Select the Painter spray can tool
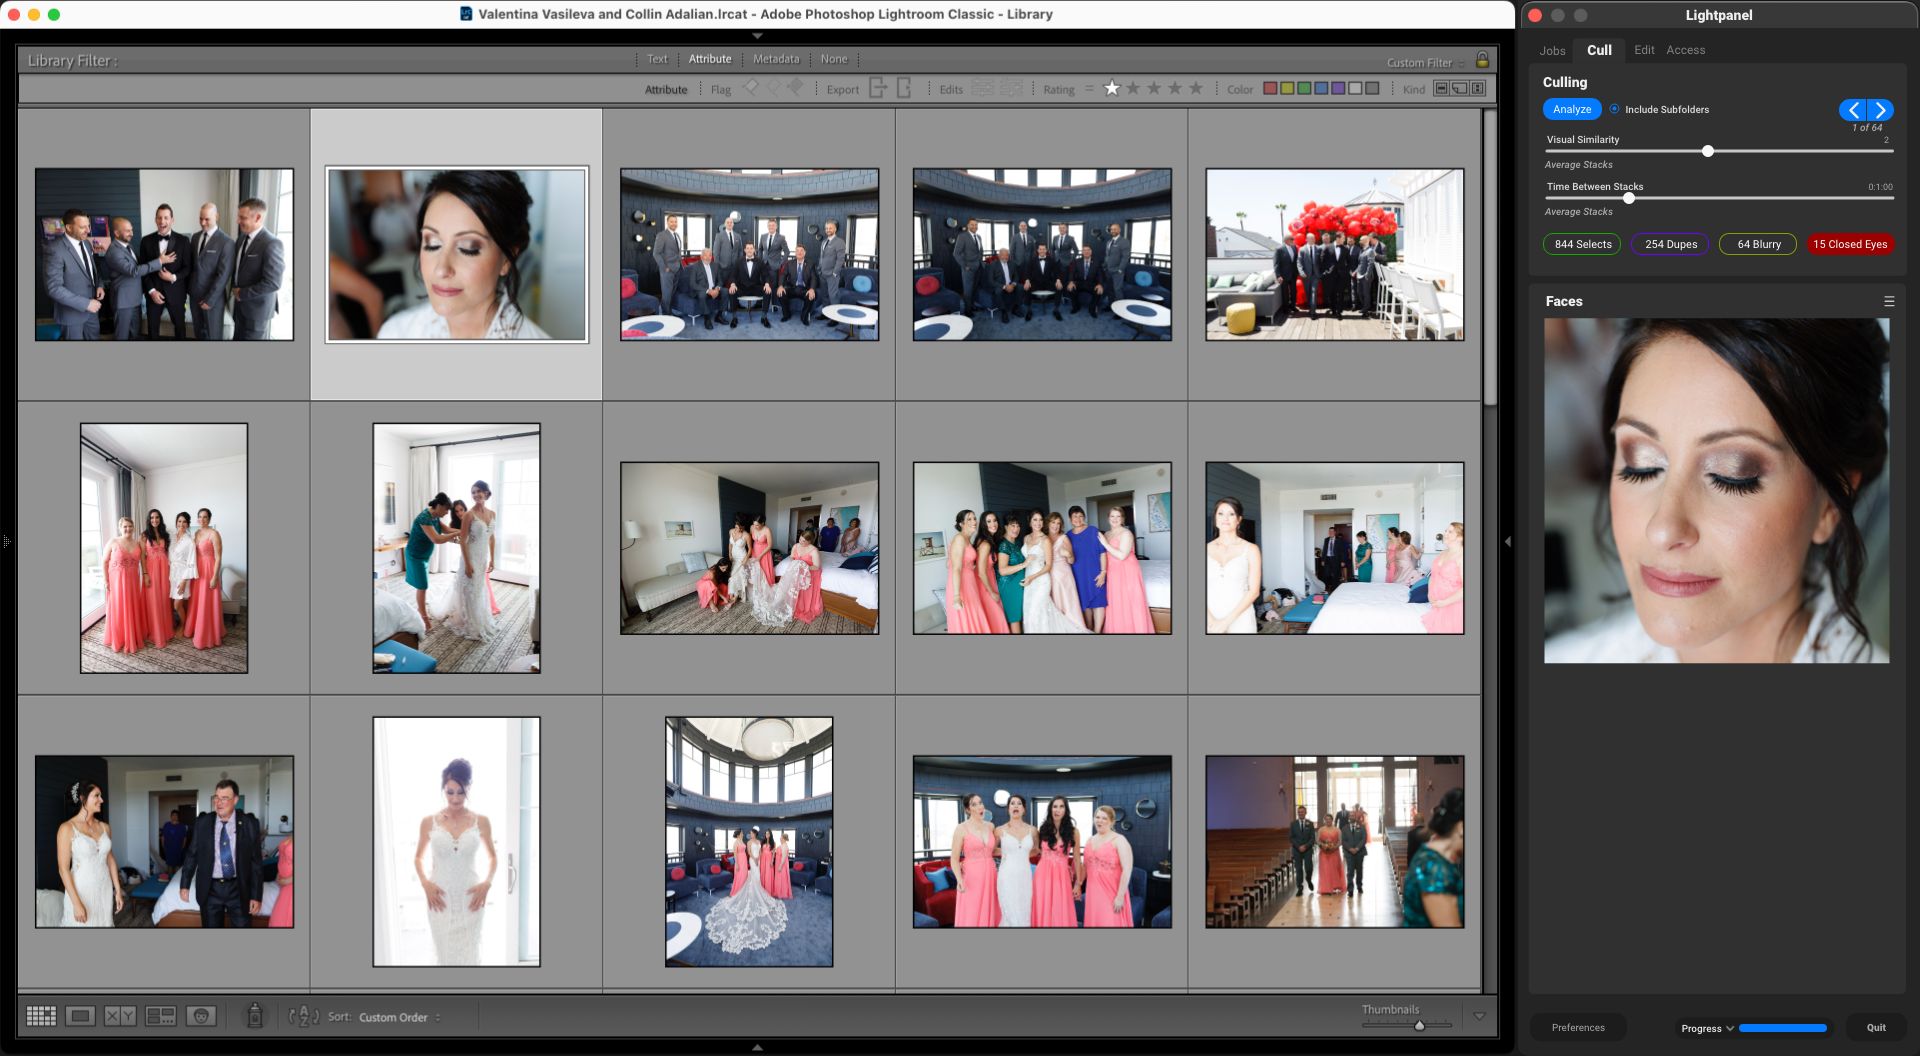 (255, 1016)
